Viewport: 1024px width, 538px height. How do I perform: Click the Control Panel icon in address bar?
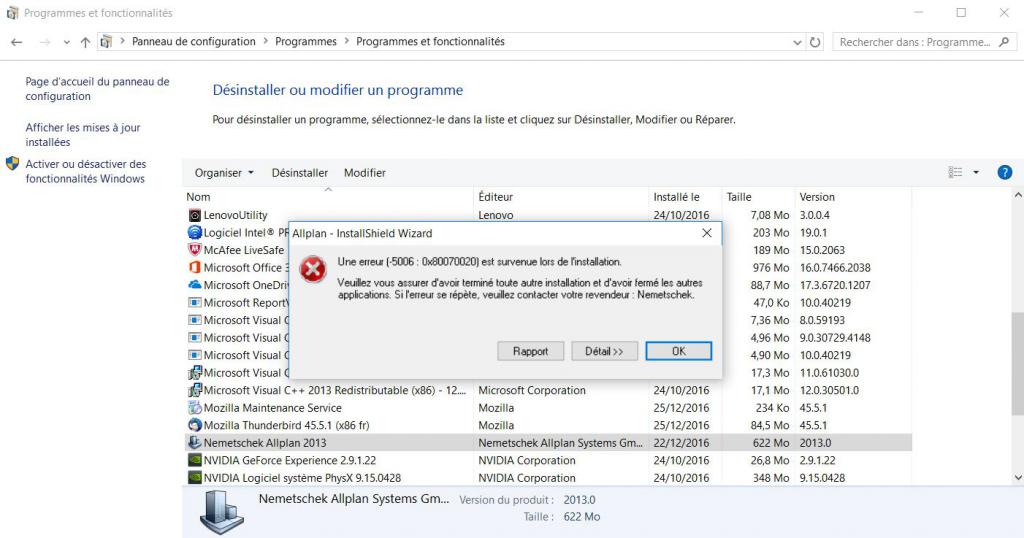point(106,42)
